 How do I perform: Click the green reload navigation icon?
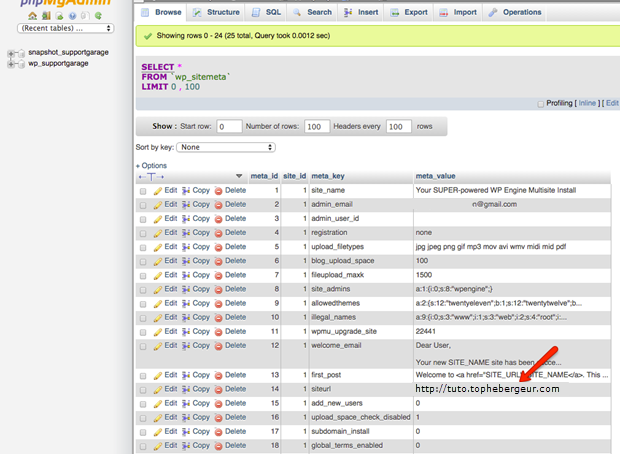pyautogui.click(x=98, y=16)
